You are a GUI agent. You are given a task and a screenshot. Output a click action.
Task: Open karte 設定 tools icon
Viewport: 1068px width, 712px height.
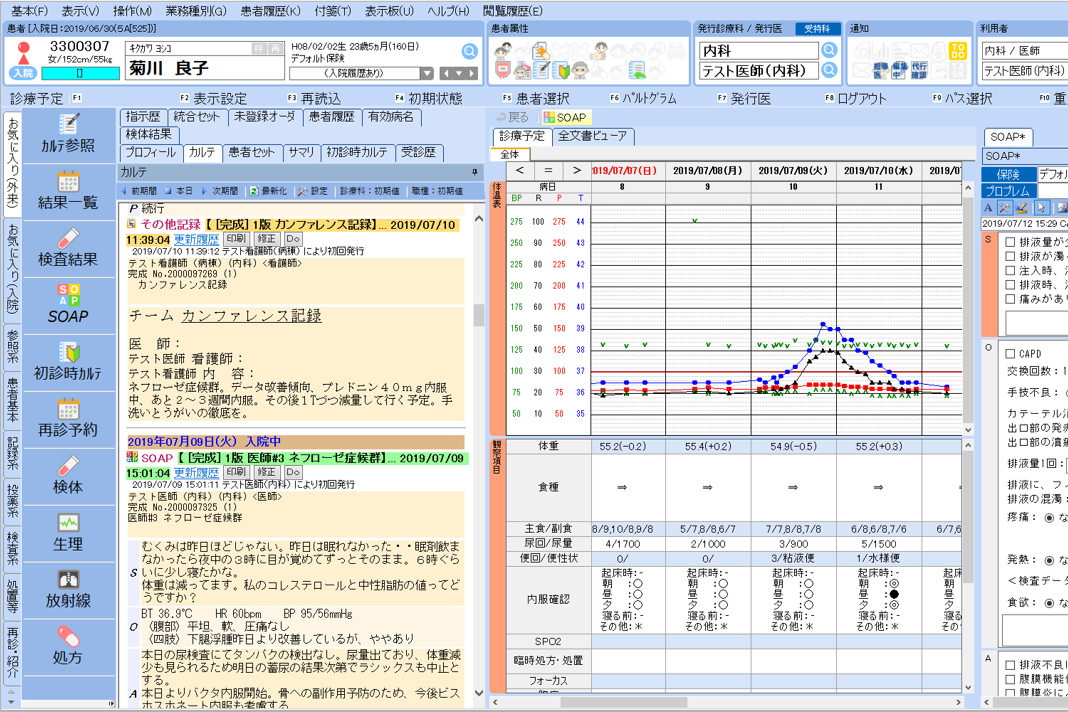pyautogui.click(x=313, y=191)
